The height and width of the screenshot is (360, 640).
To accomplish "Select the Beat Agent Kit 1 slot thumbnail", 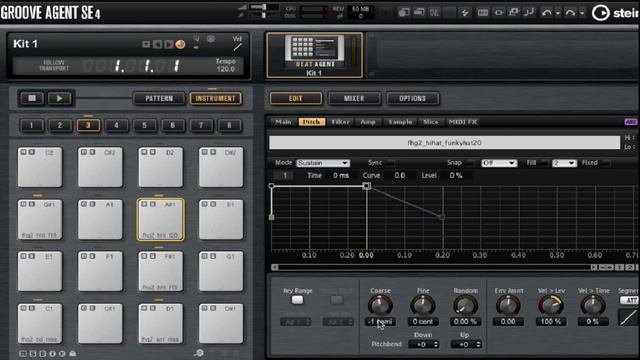I will click(x=314, y=56).
